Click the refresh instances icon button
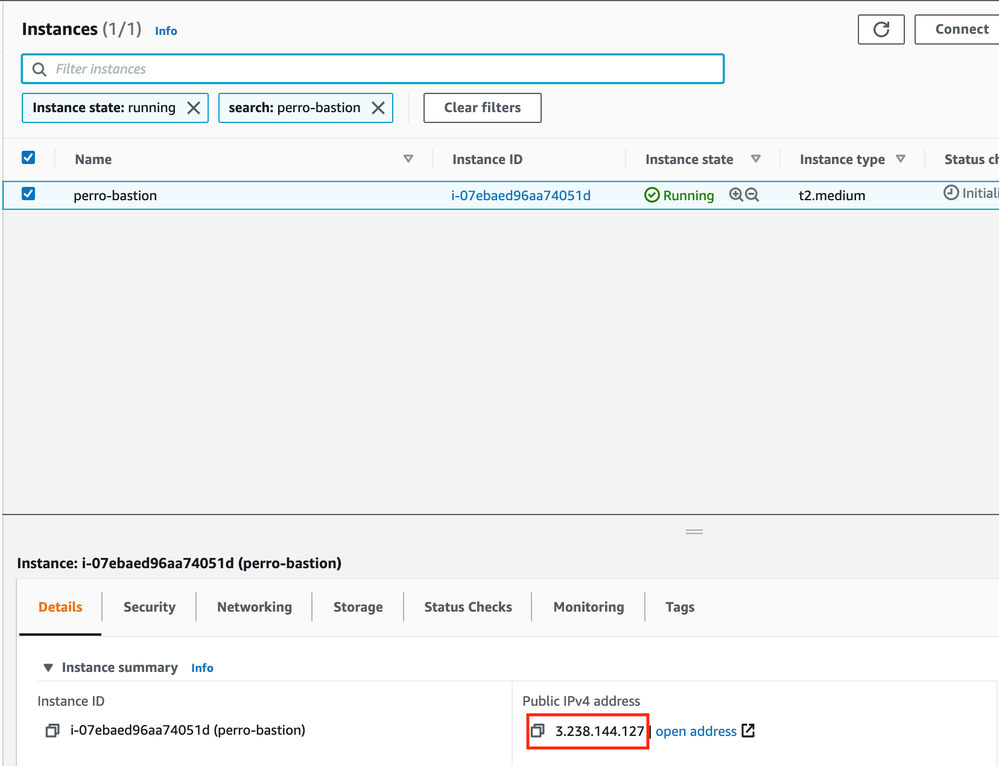999x766 pixels. [x=880, y=29]
